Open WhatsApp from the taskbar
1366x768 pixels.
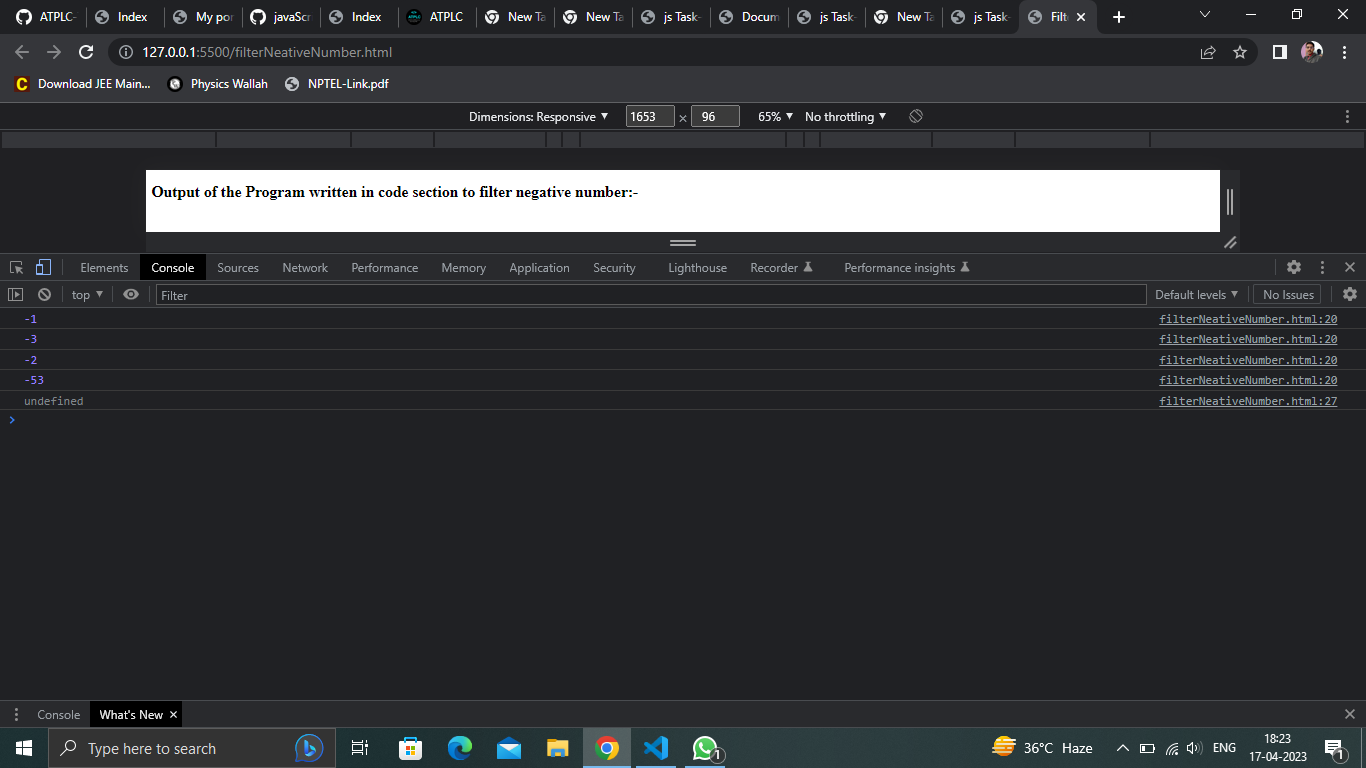pos(705,747)
